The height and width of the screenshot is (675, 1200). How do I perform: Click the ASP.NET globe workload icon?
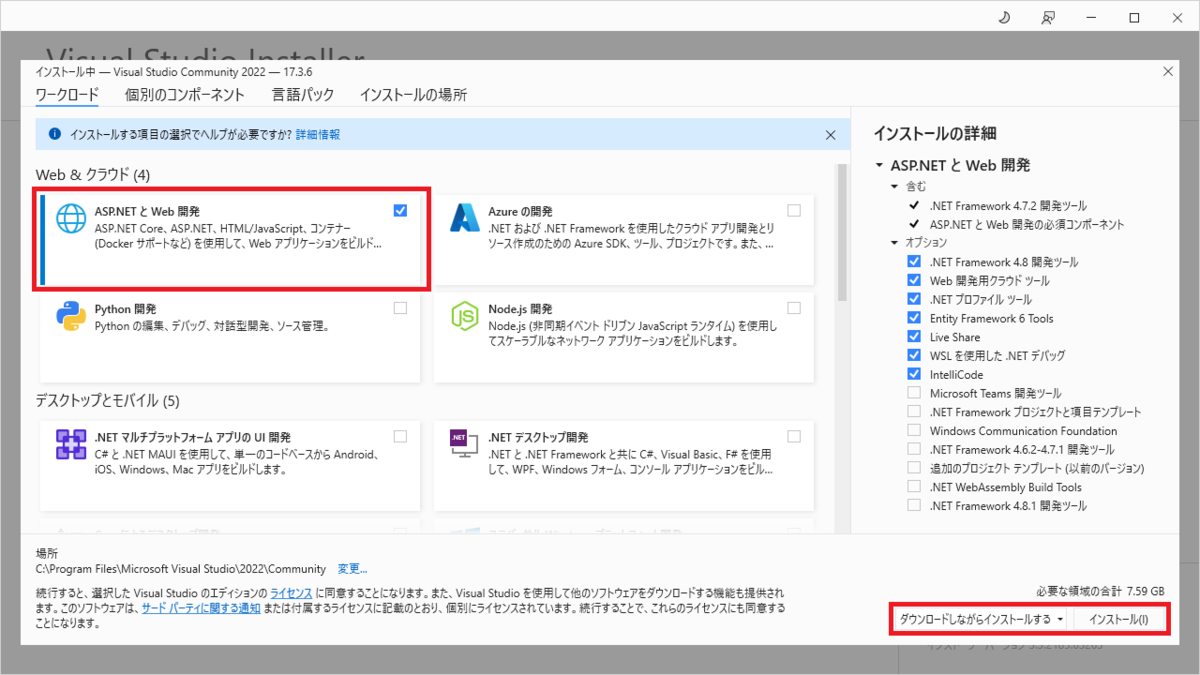point(72,219)
